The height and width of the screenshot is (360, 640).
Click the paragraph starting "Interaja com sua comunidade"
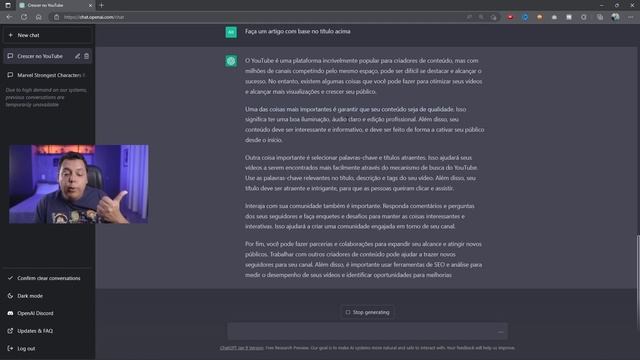tap(360, 216)
